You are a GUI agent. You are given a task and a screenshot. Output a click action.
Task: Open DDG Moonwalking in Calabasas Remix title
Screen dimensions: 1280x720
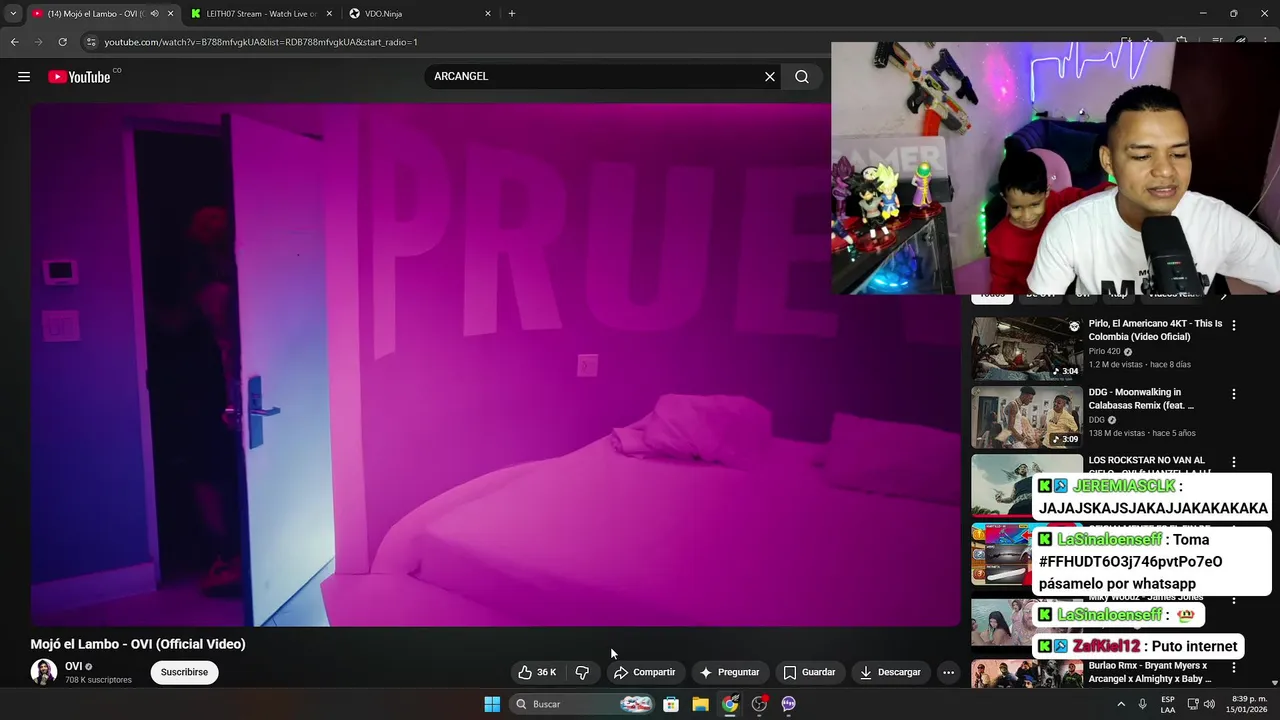tap(1141, 399)
